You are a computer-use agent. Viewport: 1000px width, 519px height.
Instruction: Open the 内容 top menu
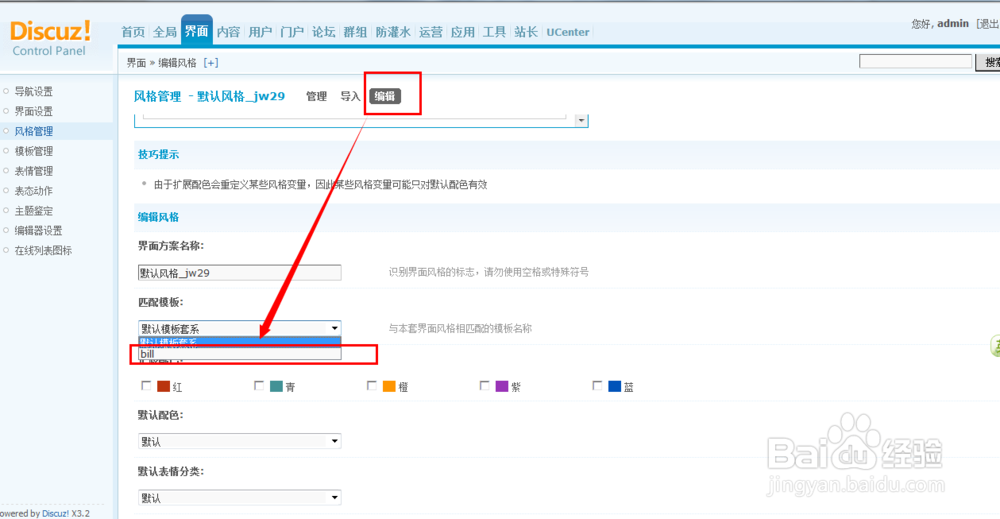coord(228,32)
